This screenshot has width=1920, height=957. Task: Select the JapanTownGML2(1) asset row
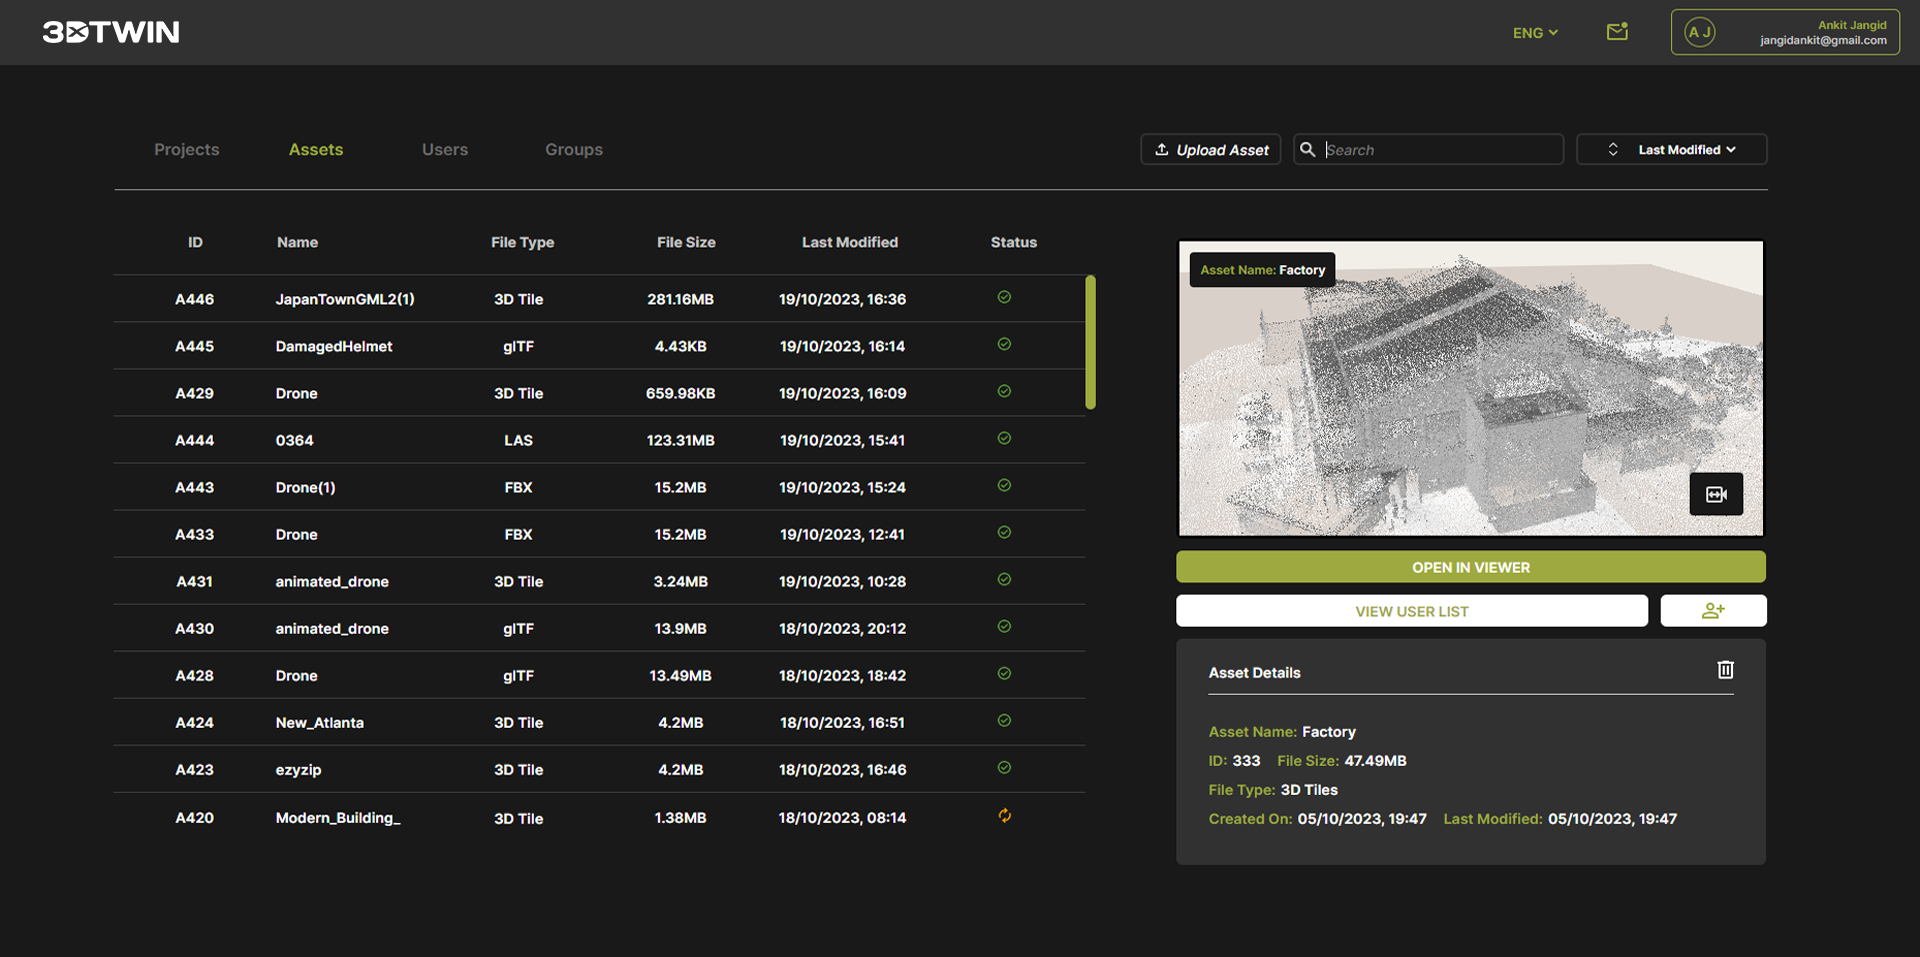tap(599, 299)
